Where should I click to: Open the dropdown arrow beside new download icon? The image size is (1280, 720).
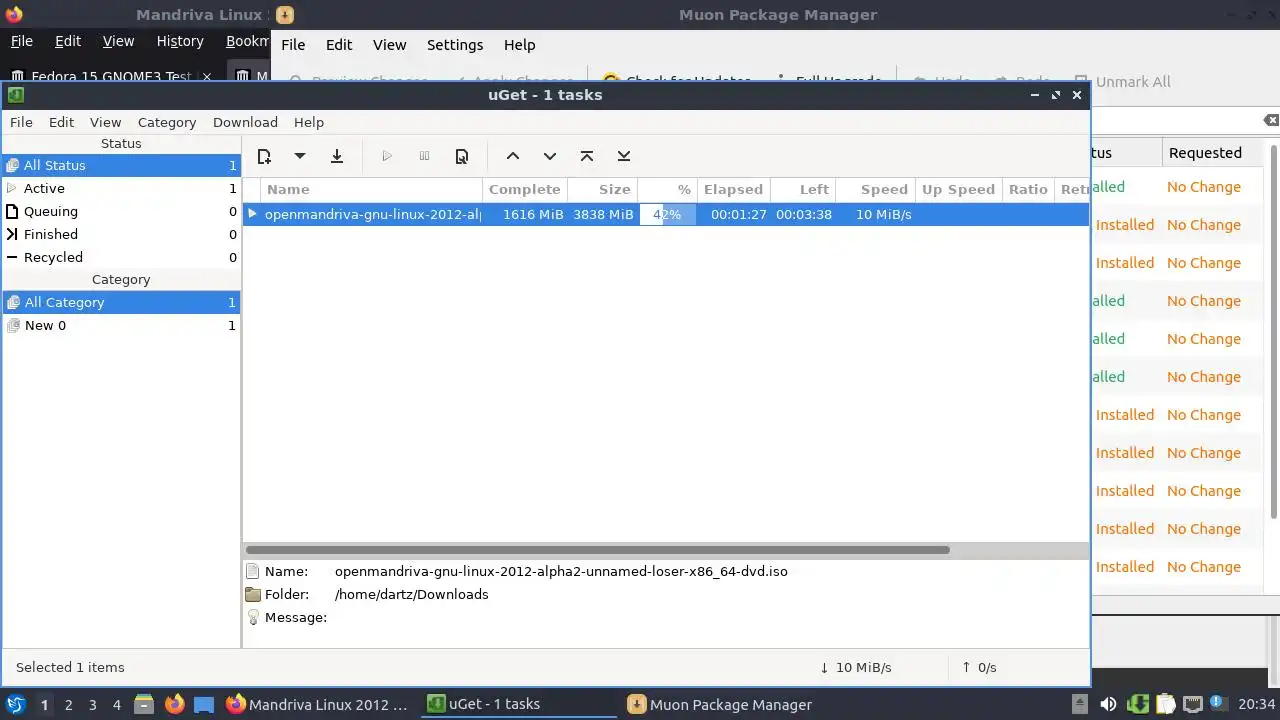tap(299, 156)
